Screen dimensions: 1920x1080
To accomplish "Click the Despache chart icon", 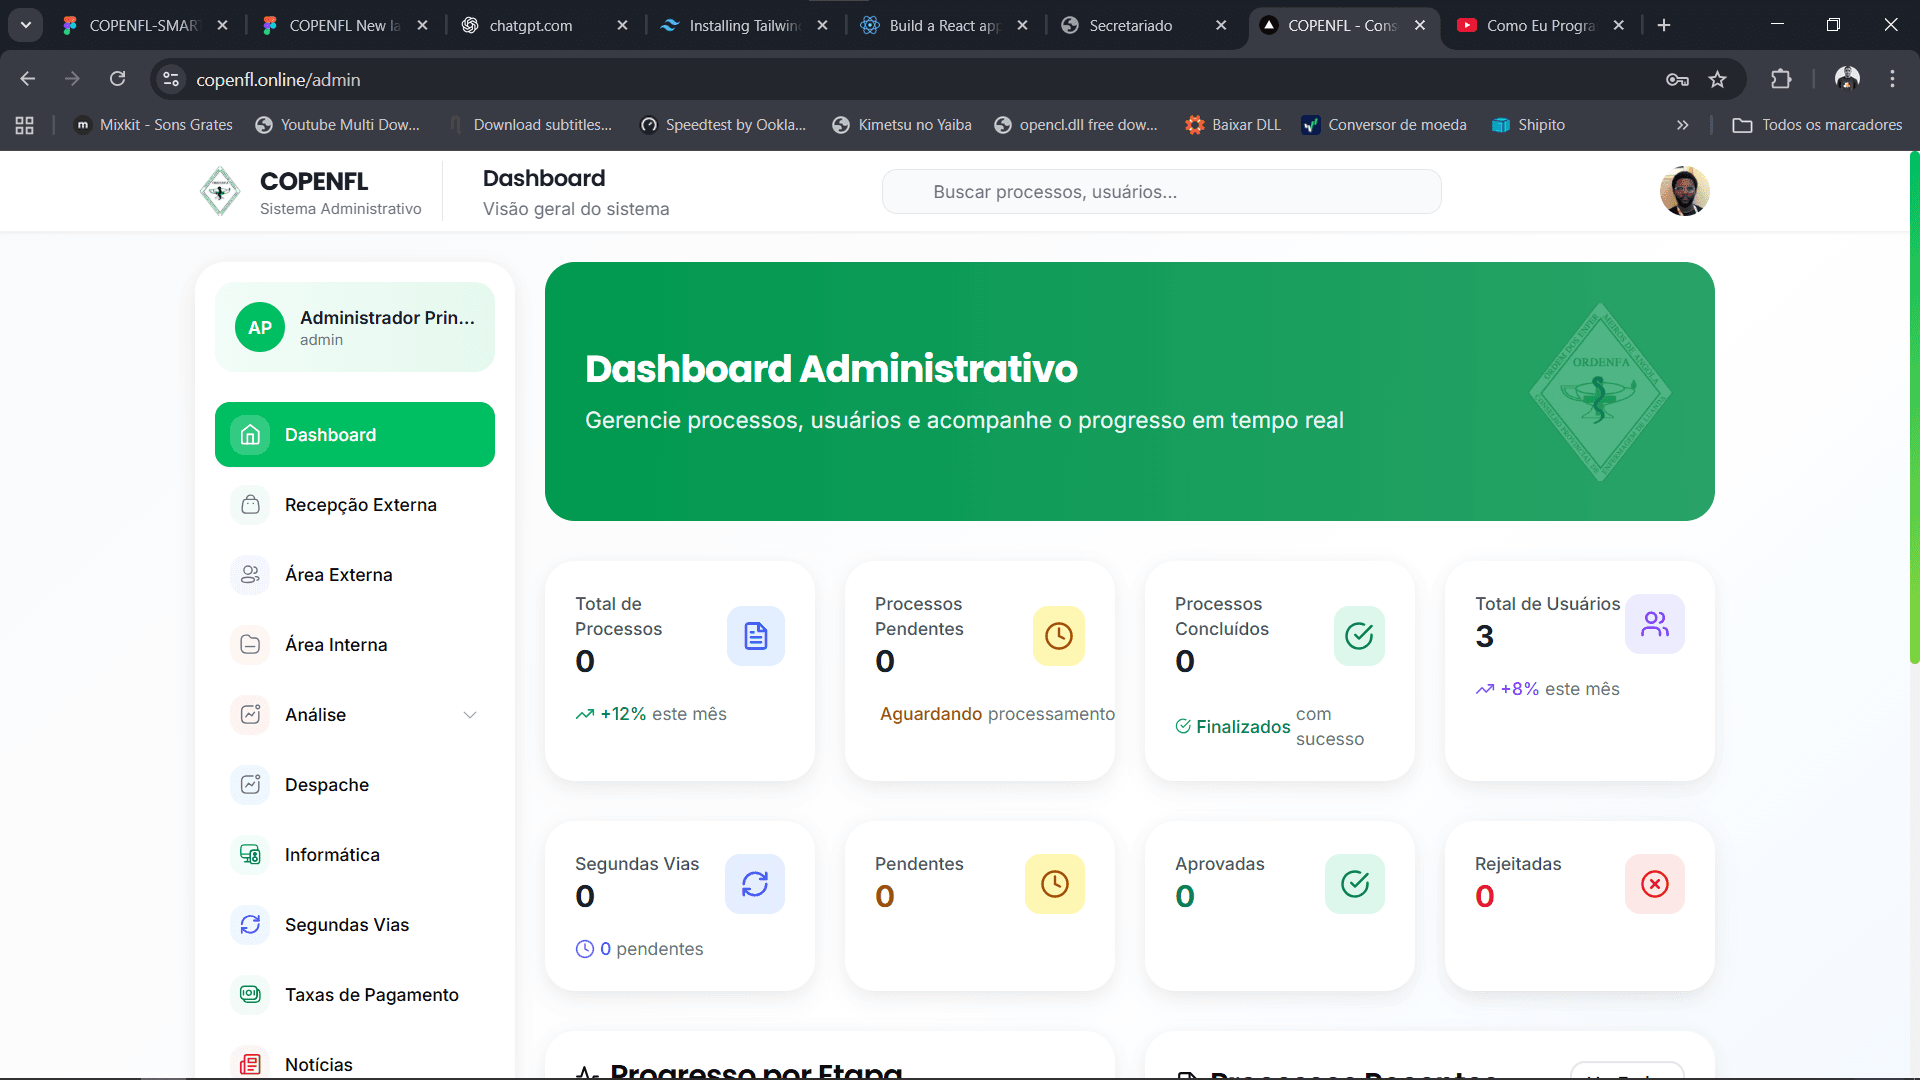I will (x=250, y=785).
